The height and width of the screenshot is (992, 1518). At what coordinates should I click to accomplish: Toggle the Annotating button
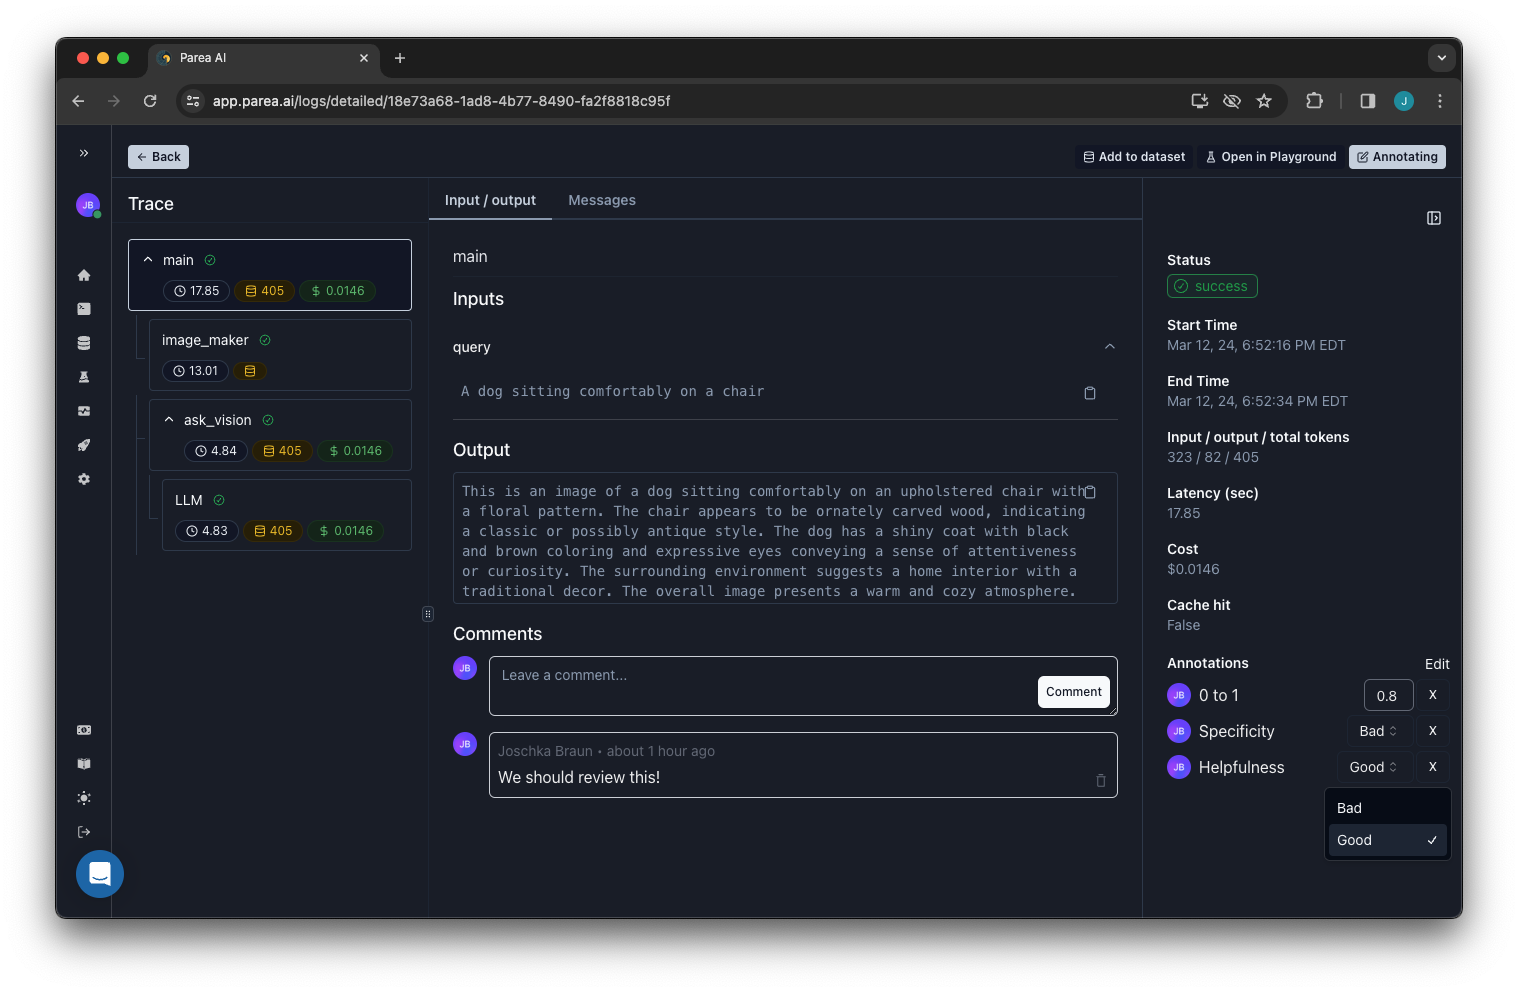point(1397,157)
